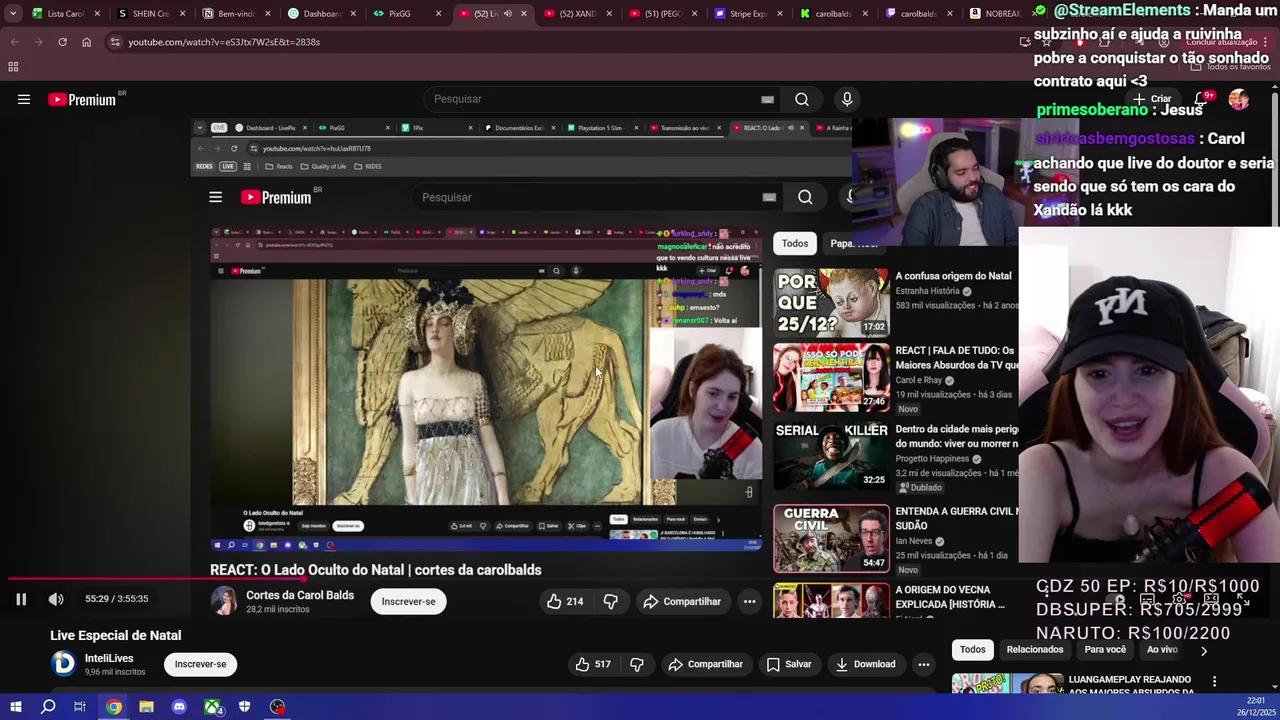Switch to the Bem-vindo Notion tab
The height and width of the screenshot is (720, 1280).
pyautogui.click(x=236, y=14)
